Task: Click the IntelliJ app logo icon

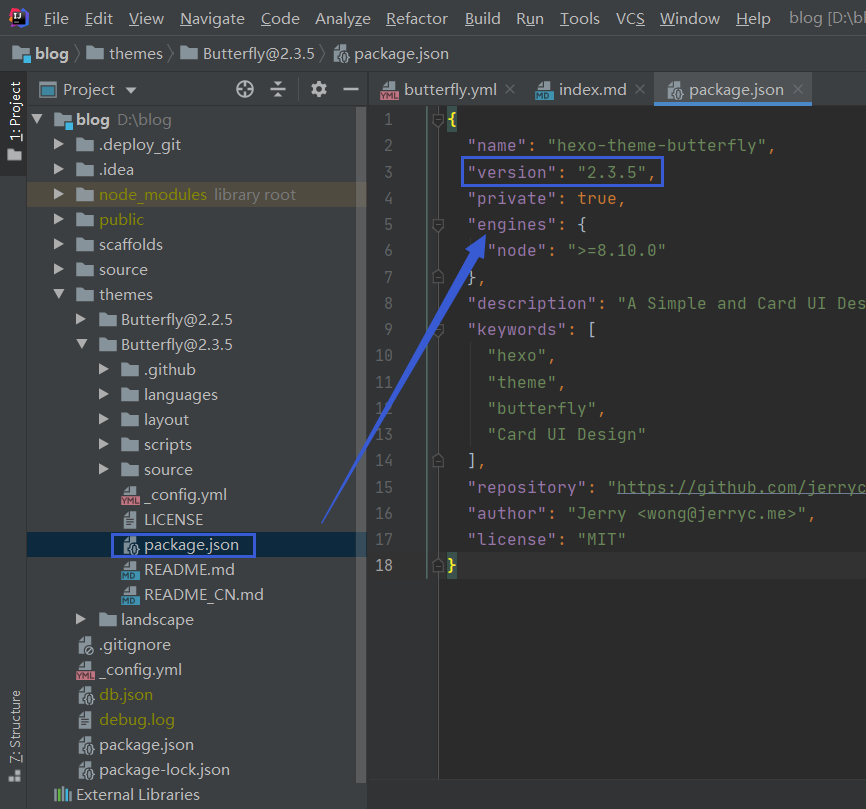Action: pyautogui.click(x=18, y=18)
